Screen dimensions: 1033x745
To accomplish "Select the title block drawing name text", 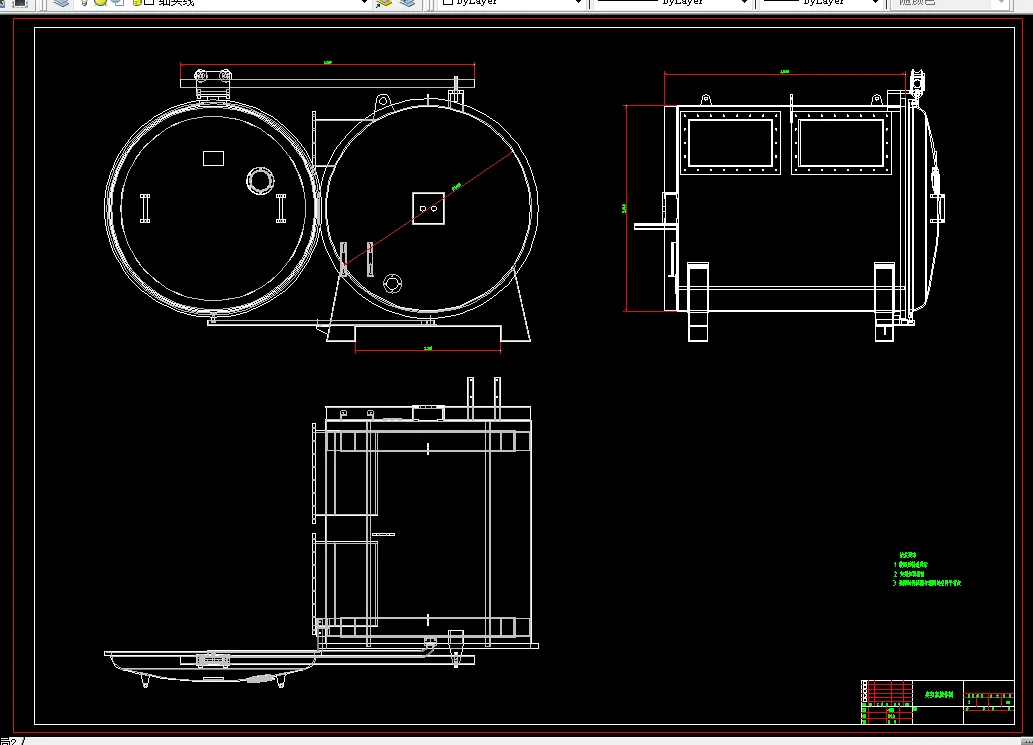I will click(x=938, y=694).
